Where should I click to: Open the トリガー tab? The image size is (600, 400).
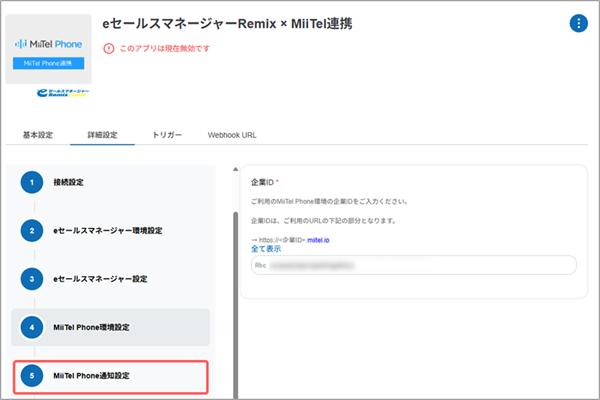167,133
